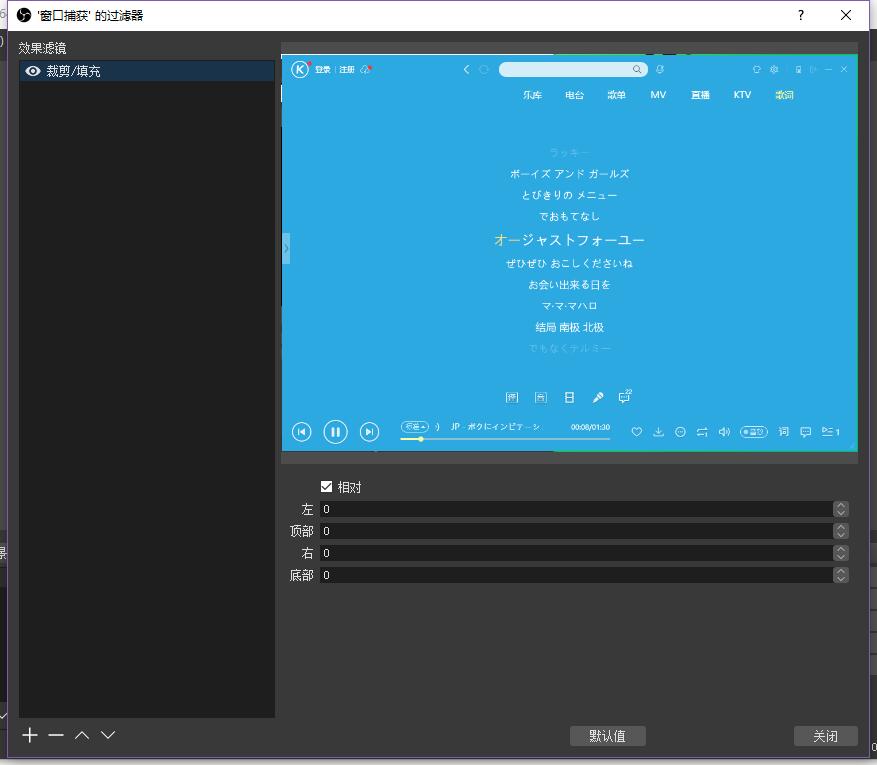This screenshot has width=877, height=765.
Task: Hide the 裁剪/填充 filter with the eye toggle
Action: tap(32, 70)
